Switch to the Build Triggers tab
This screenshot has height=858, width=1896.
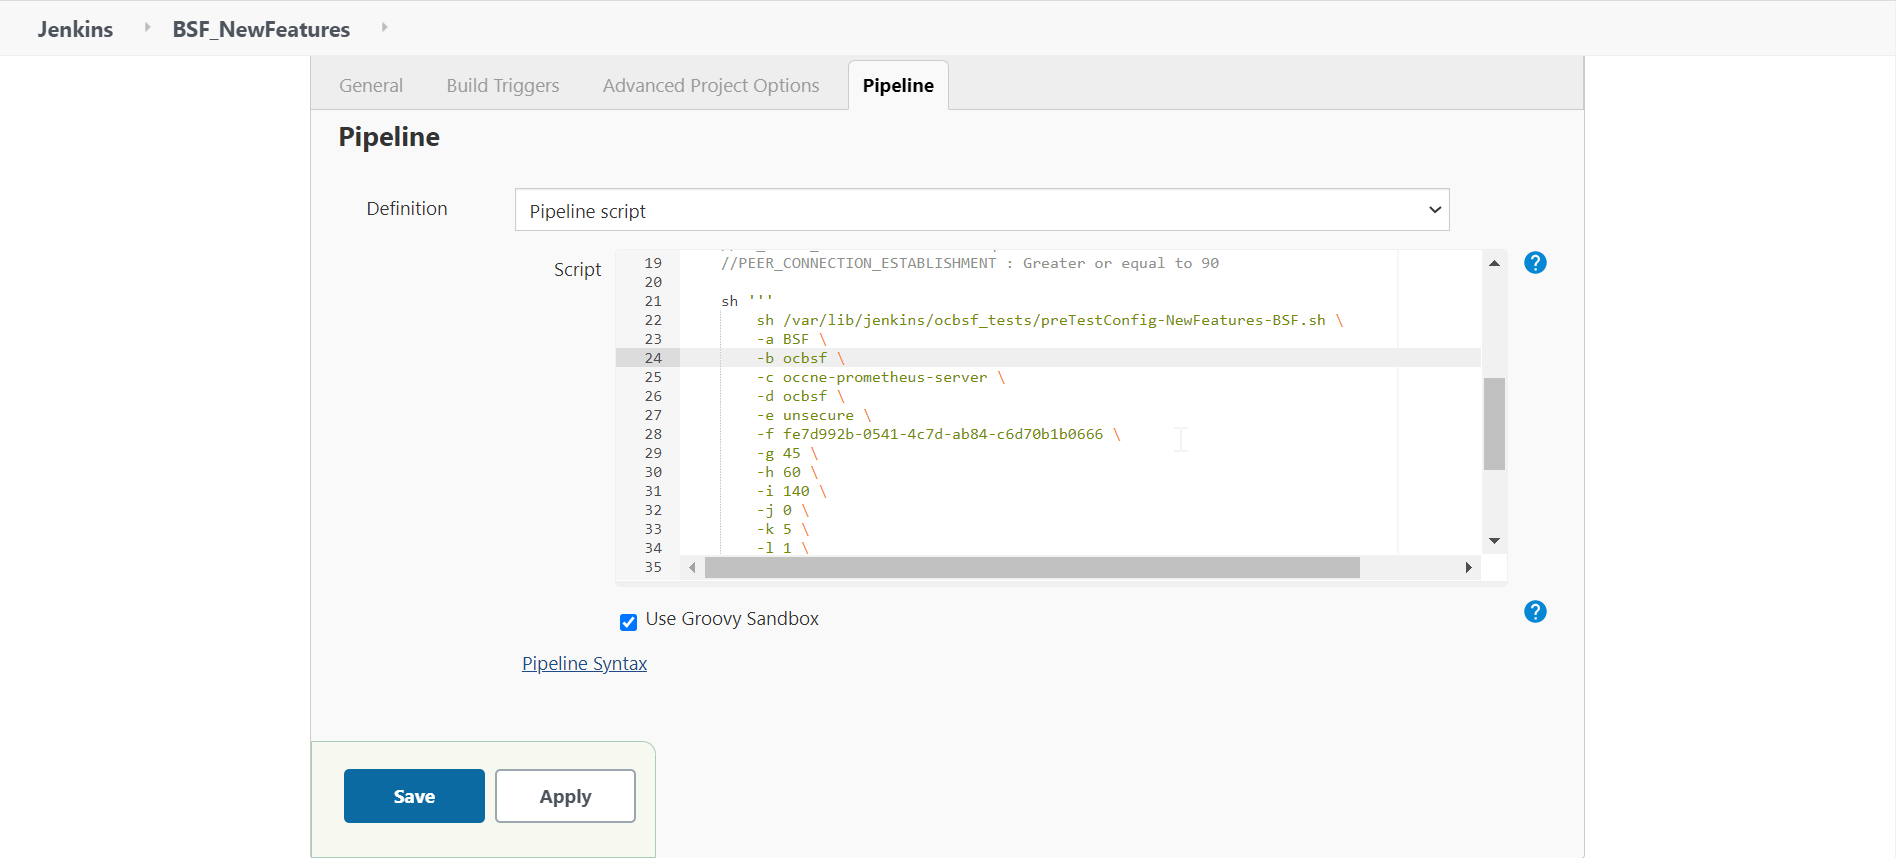pyautogui.click(x=503, y=86)
